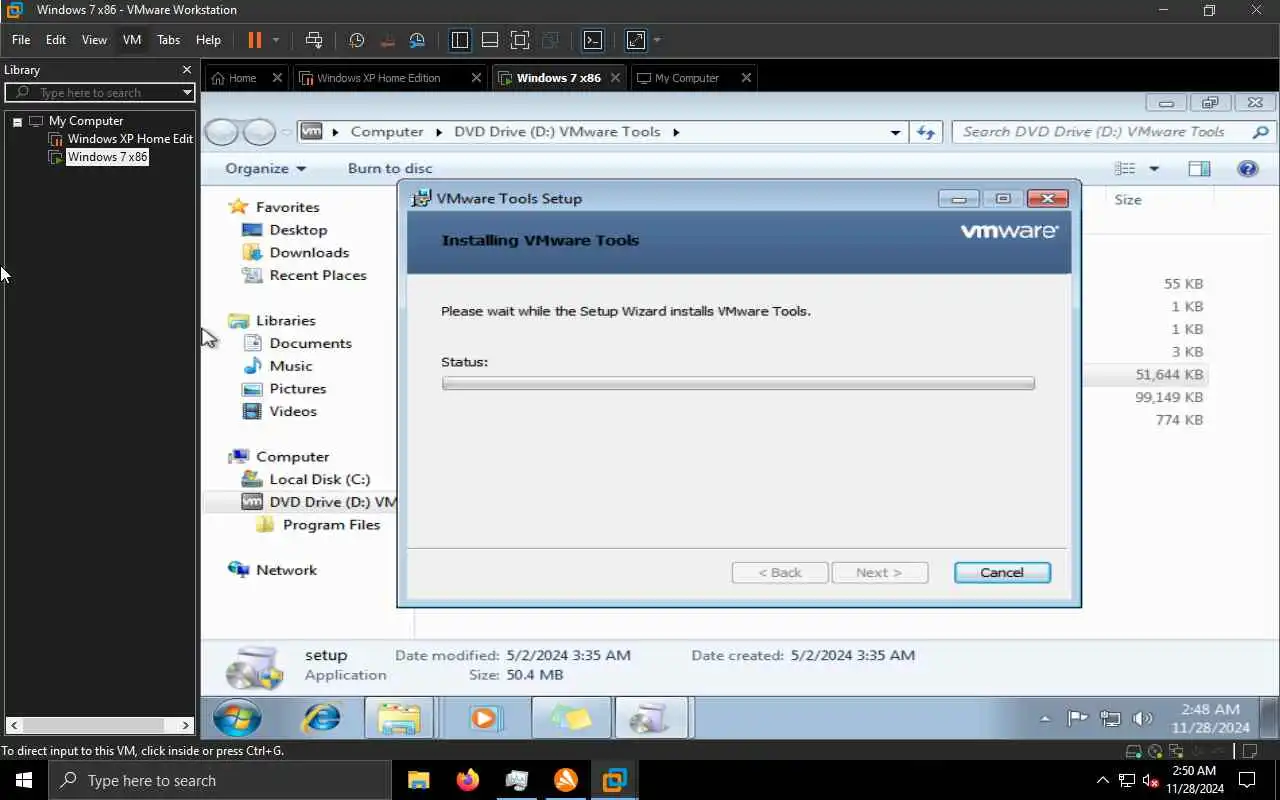The height and width of the screenshot is (800, 1280).
Task: Switch to Windows XP Home Edition tab
Action: (379, 78)
